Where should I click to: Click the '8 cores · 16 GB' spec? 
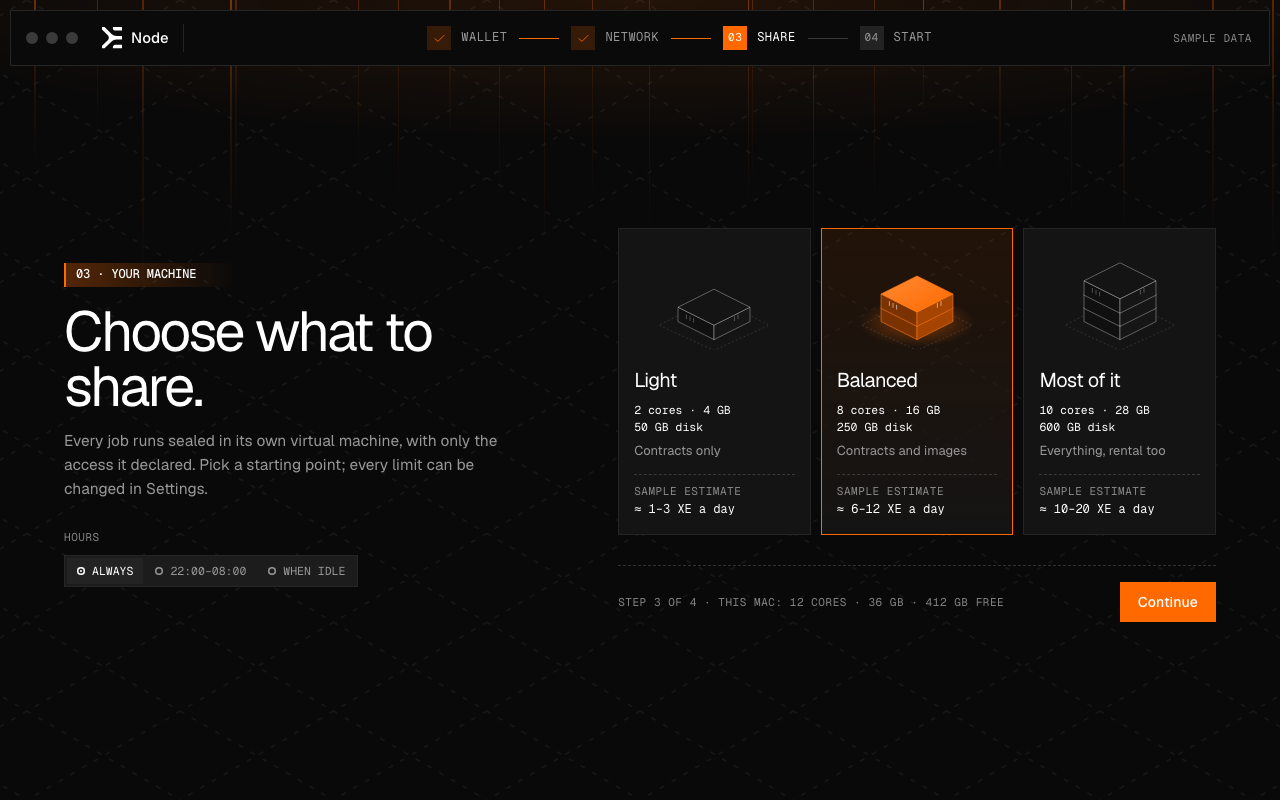click(x=888, y=410)
